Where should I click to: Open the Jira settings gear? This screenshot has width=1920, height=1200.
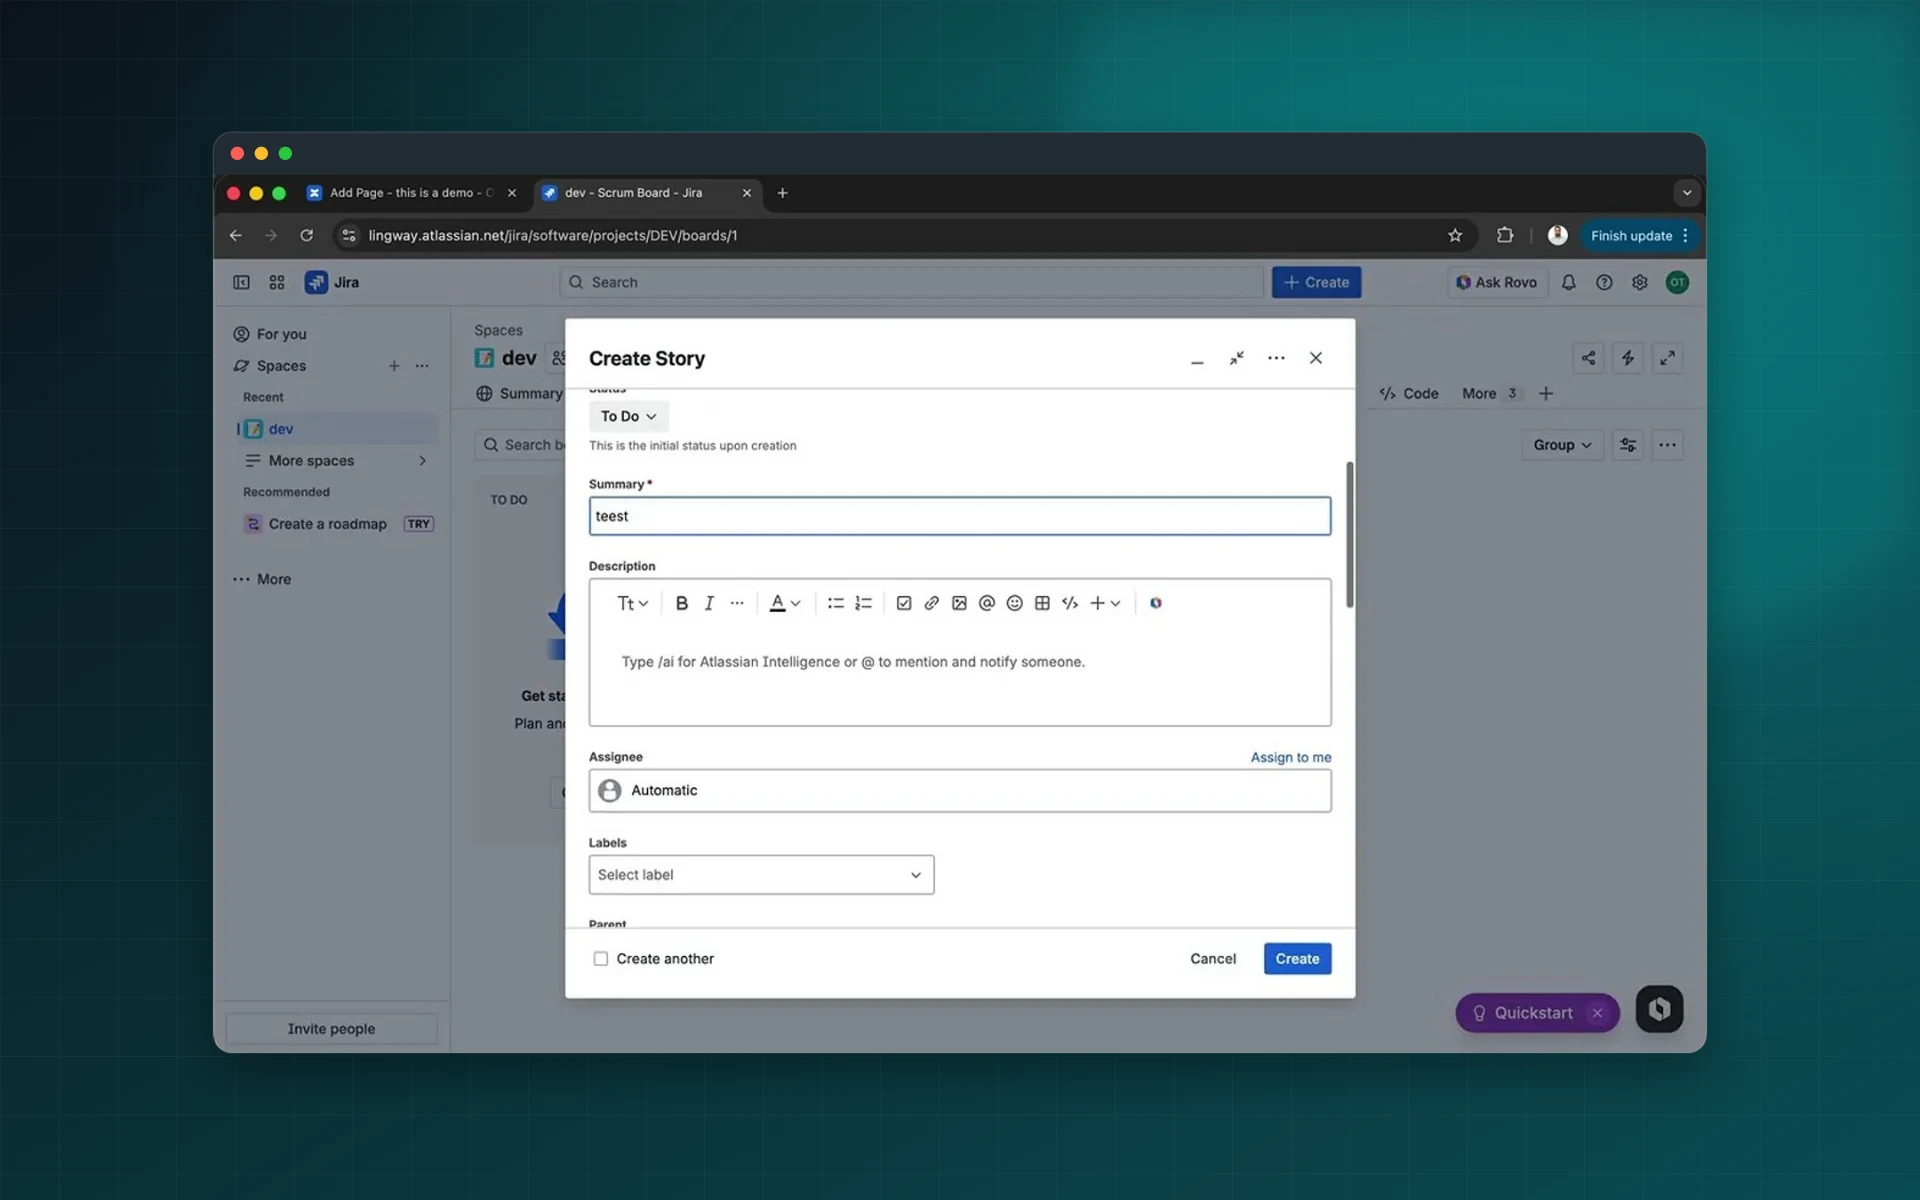coord(1640,282)
